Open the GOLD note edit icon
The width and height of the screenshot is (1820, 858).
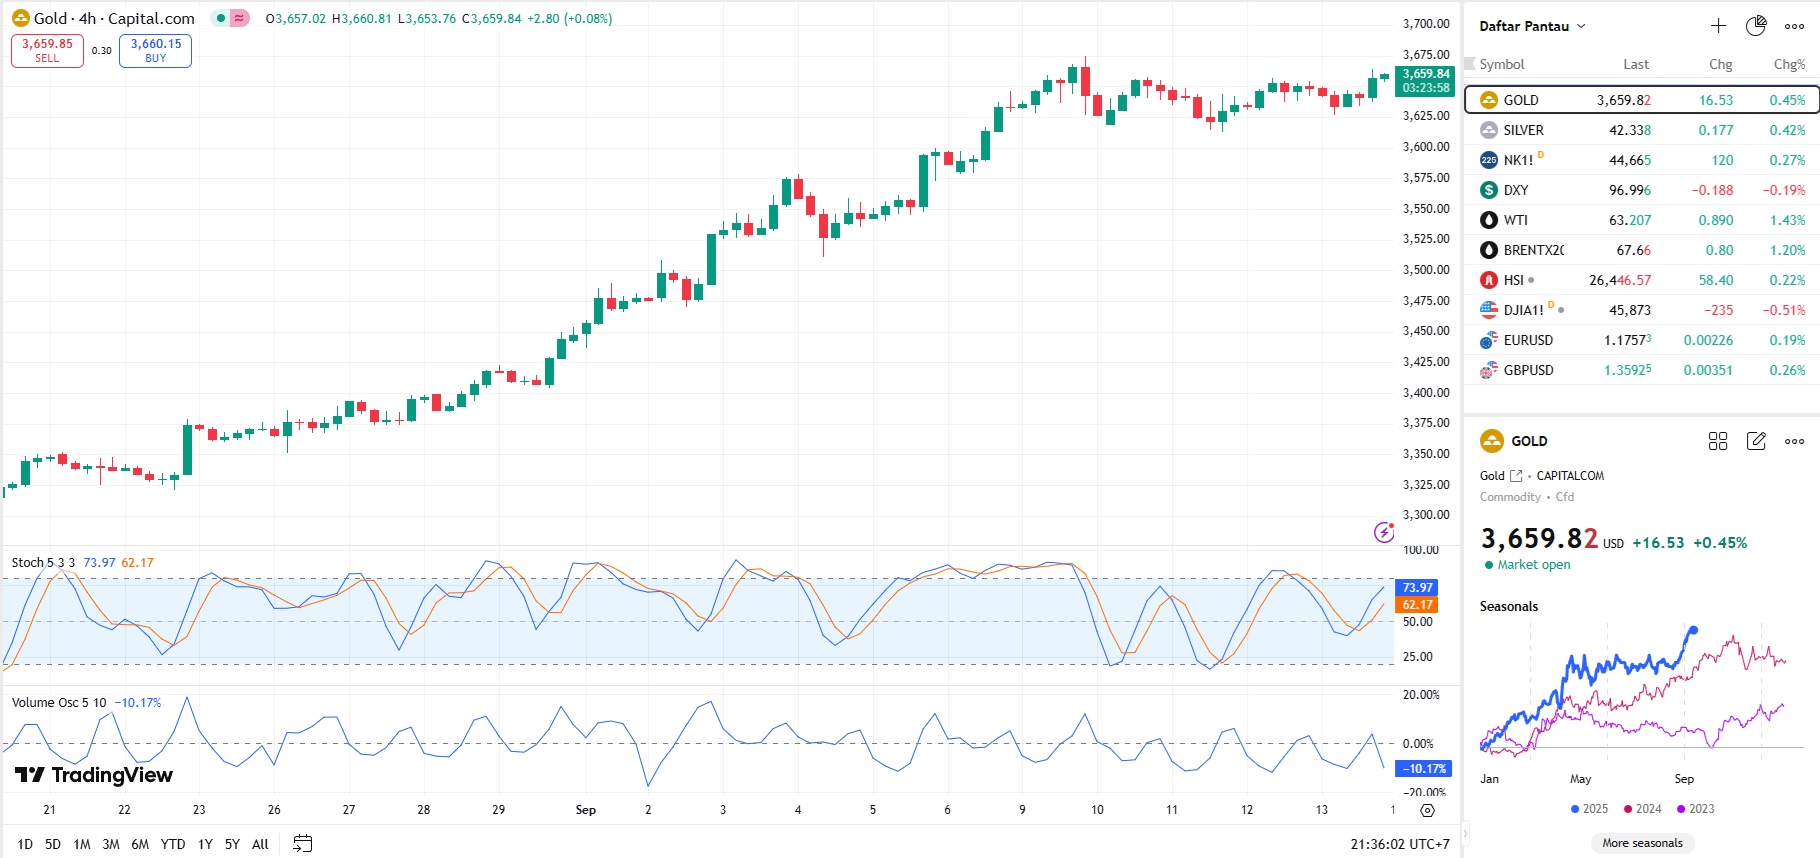pos(1756,441)
